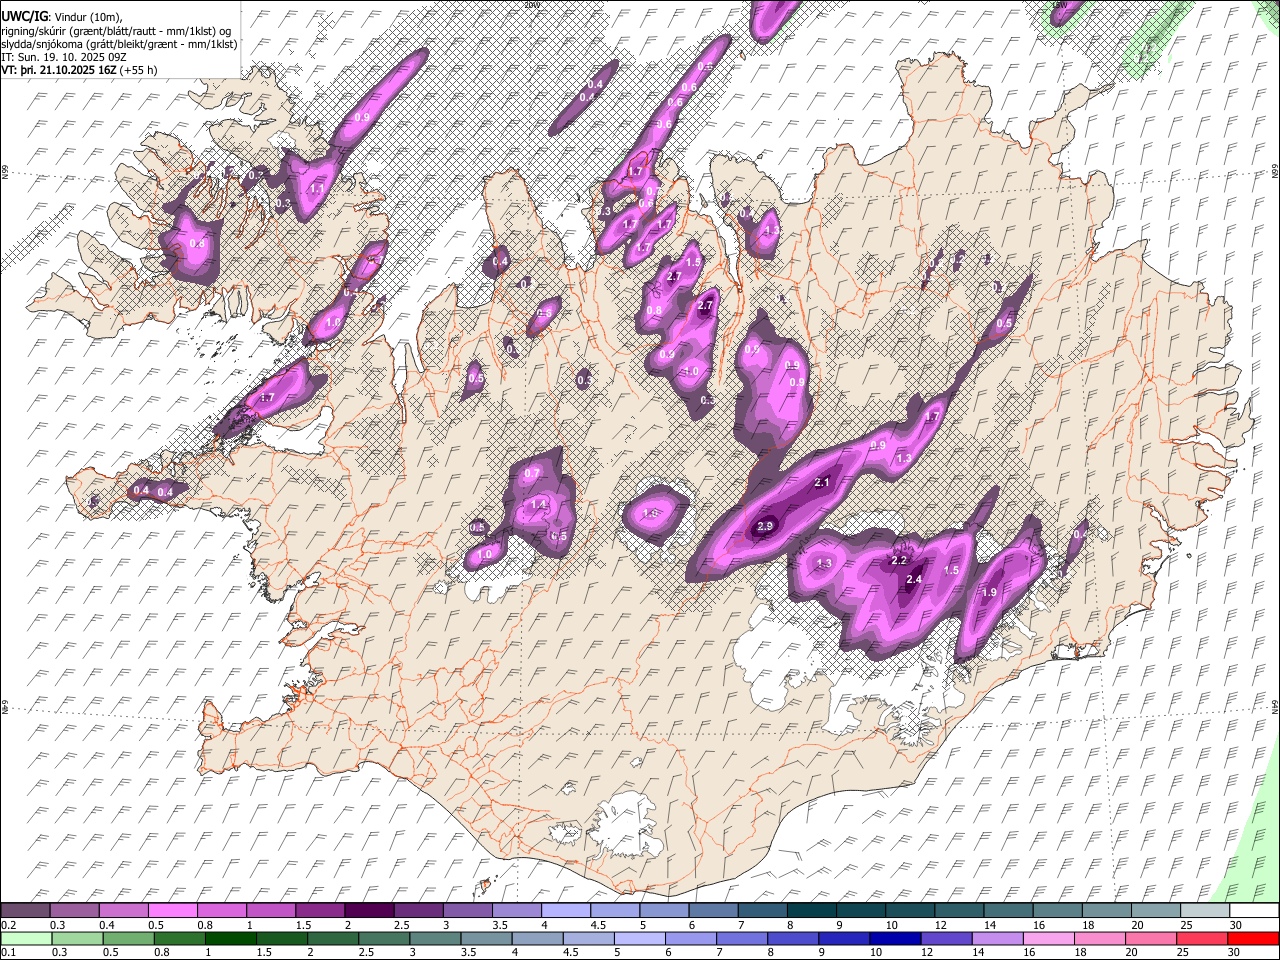Click the 2.9 precipitation value on the map
Image resolution: width=1280 pixels, height=960 pixels.
[767, 526]
